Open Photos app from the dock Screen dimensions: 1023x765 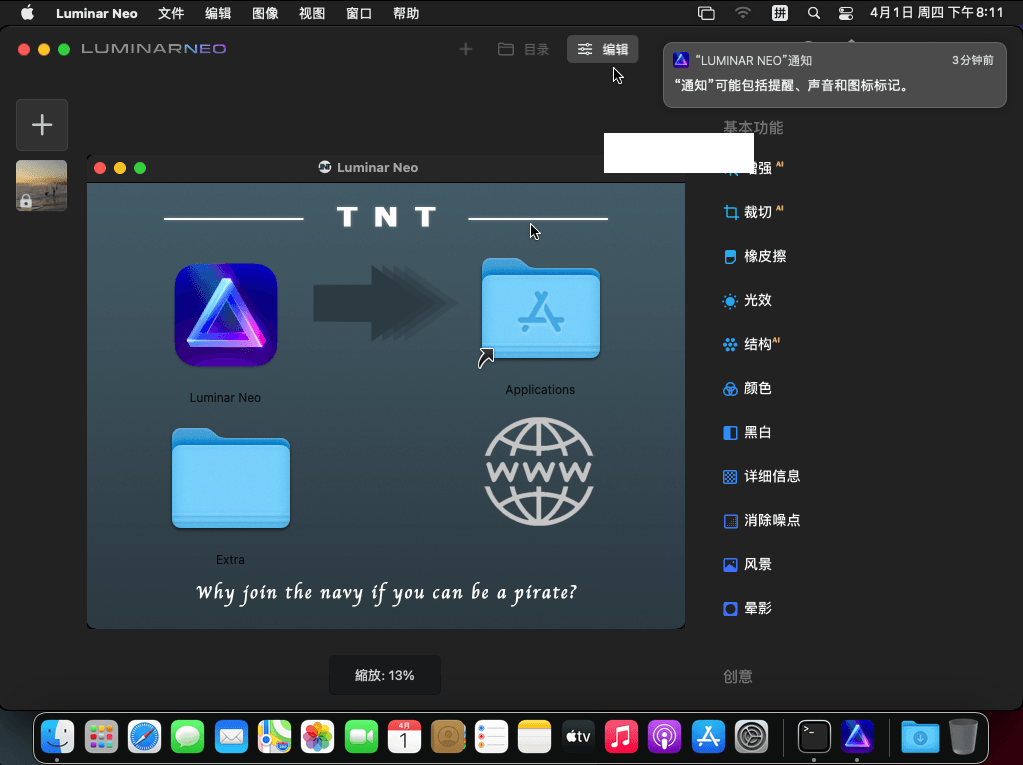tap(318, 737)
